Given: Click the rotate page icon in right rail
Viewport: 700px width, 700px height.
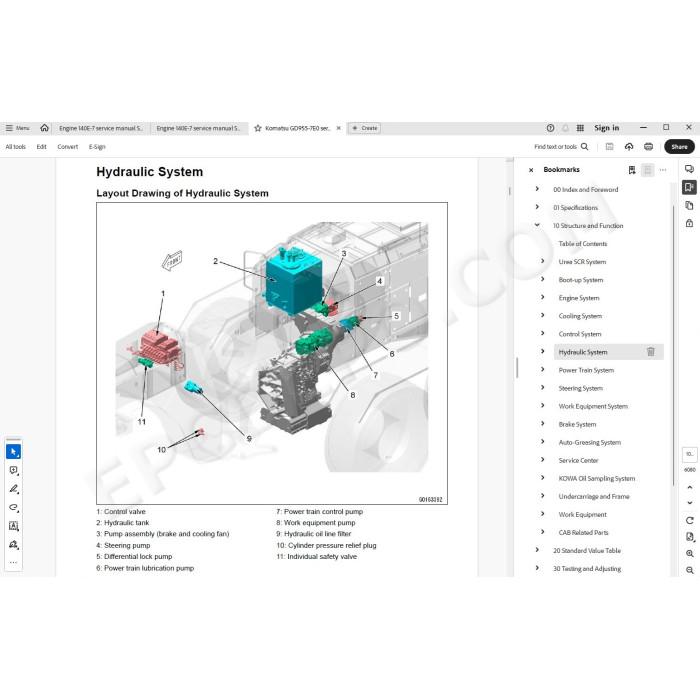Looking at the screenshot, I should [689, 521].
